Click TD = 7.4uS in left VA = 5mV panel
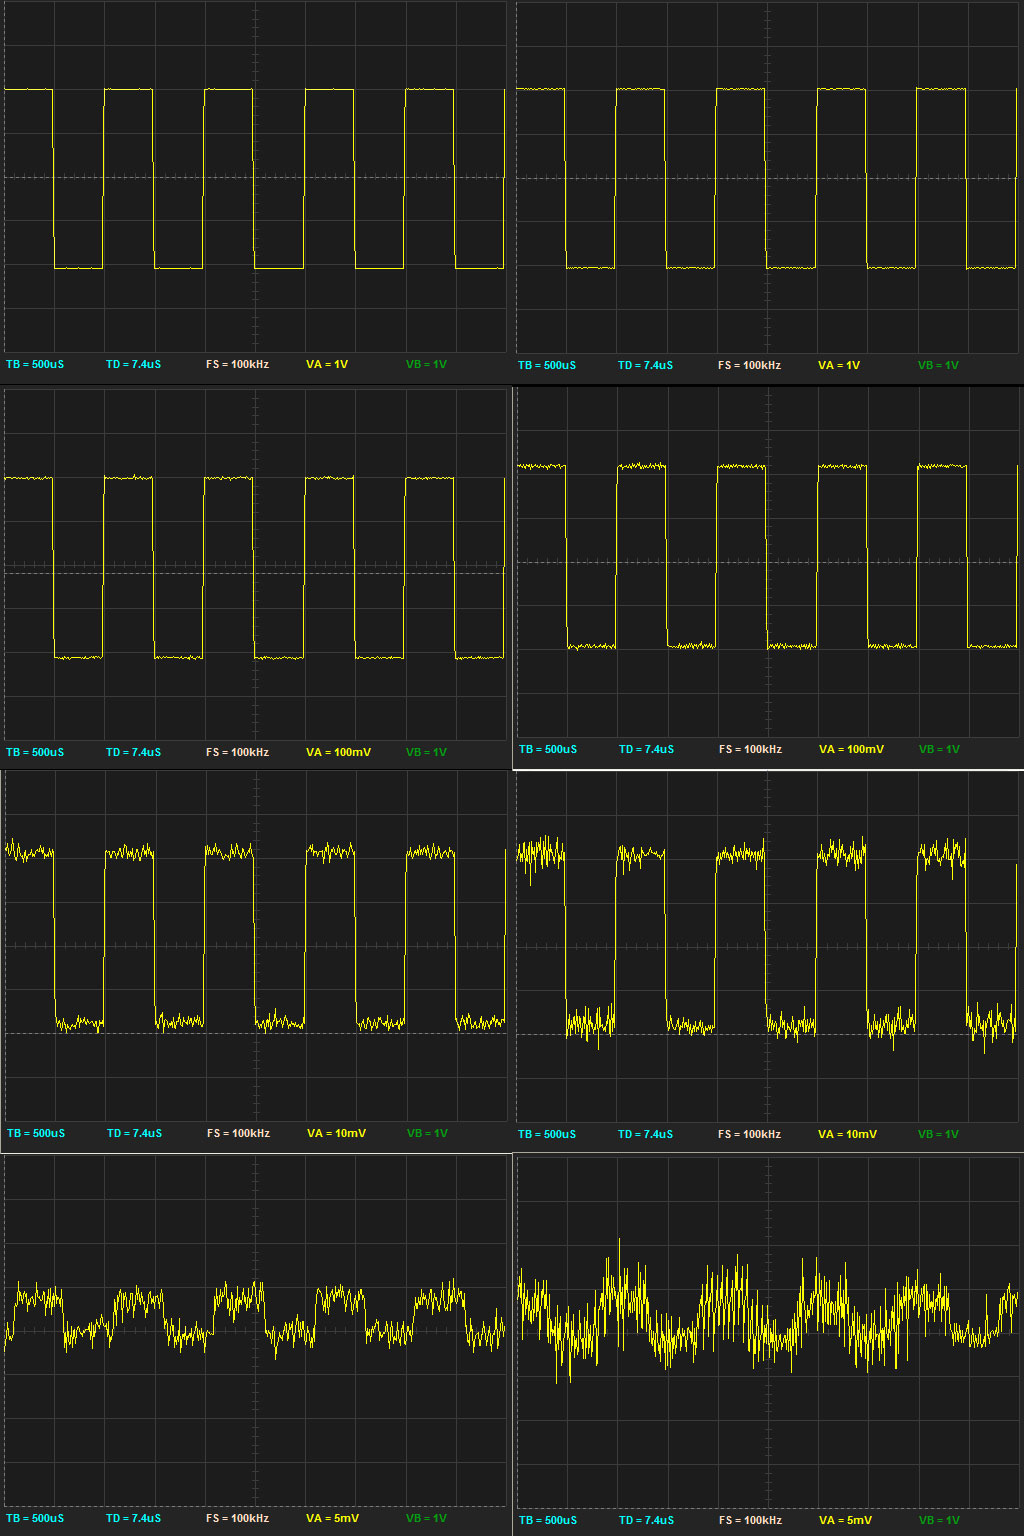This screenshot has width=1024, height=1536. [133, 1518]
